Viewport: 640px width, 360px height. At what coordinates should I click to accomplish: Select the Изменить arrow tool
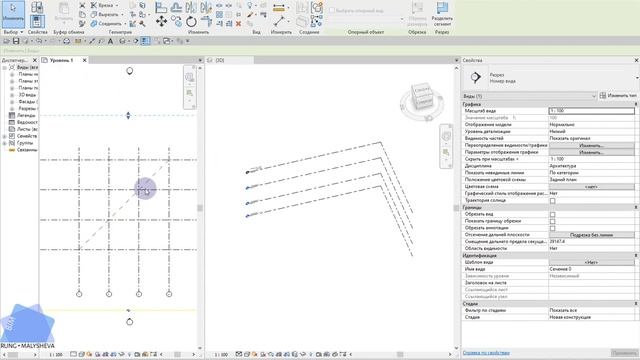pos(13,13)
